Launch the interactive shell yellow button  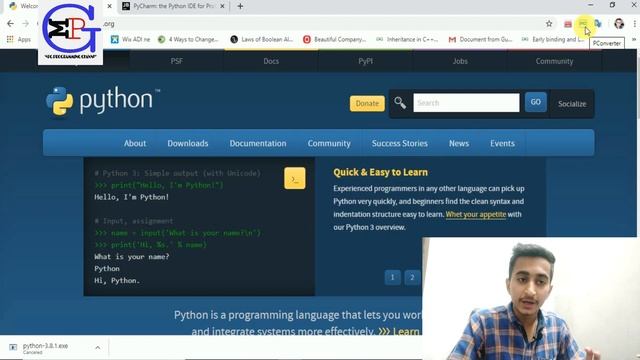[295, 178]
